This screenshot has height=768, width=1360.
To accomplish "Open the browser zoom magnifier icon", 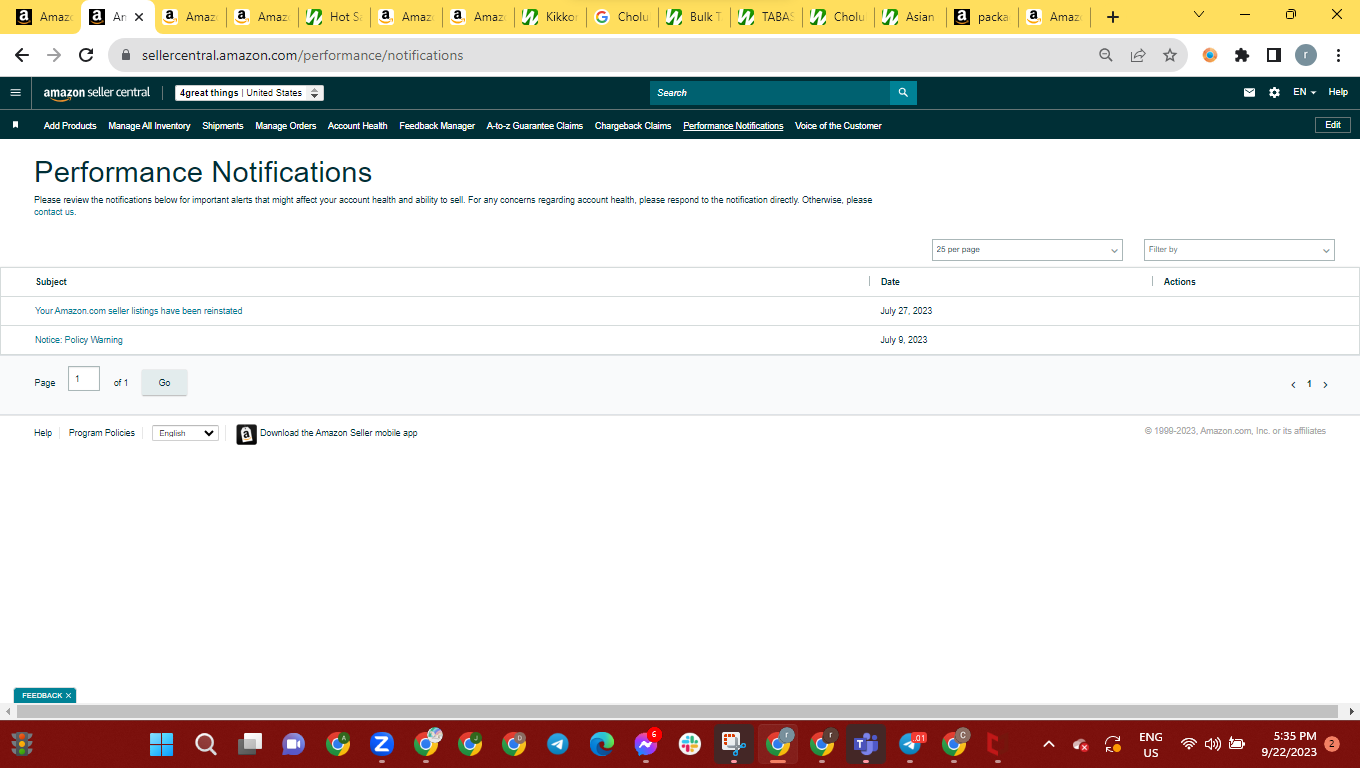I will pos(1106,55).
